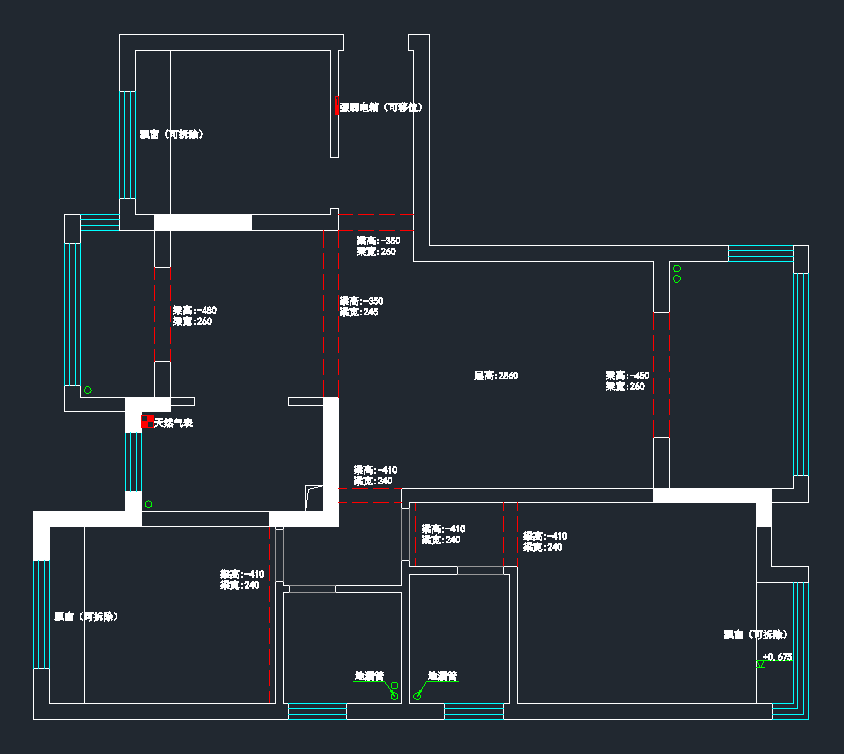The width and height of the screenshot is (844, 754).
Task: Select 飘窗（可拆除）label in top room
Action: click(x=172, y=134)
